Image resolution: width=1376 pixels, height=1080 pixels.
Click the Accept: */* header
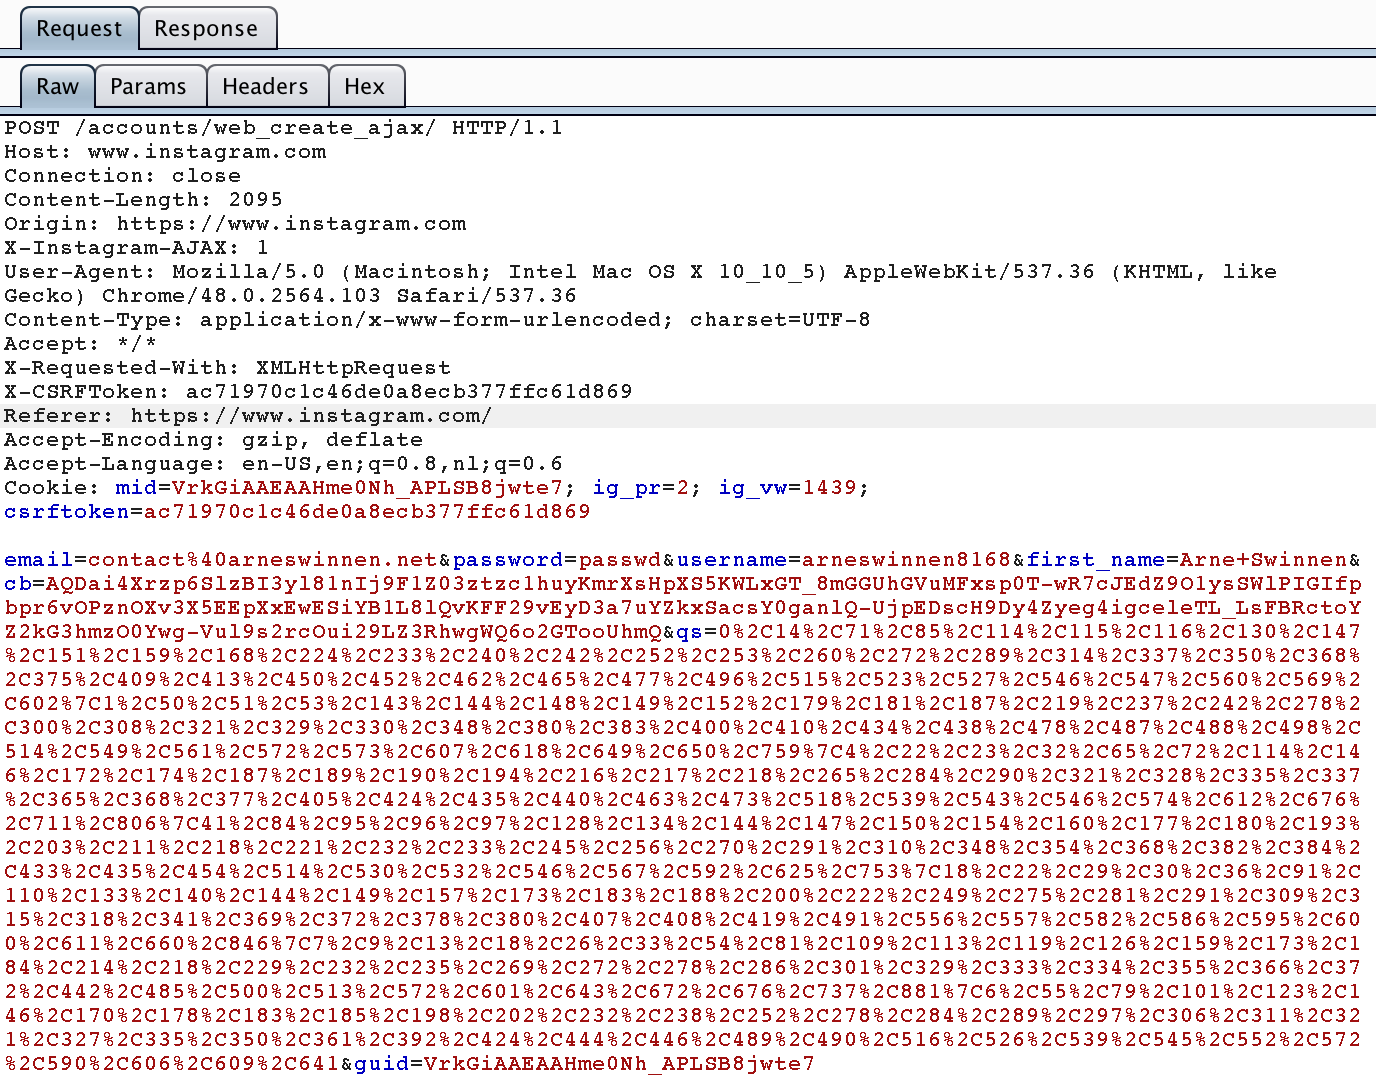coord(80,344)
